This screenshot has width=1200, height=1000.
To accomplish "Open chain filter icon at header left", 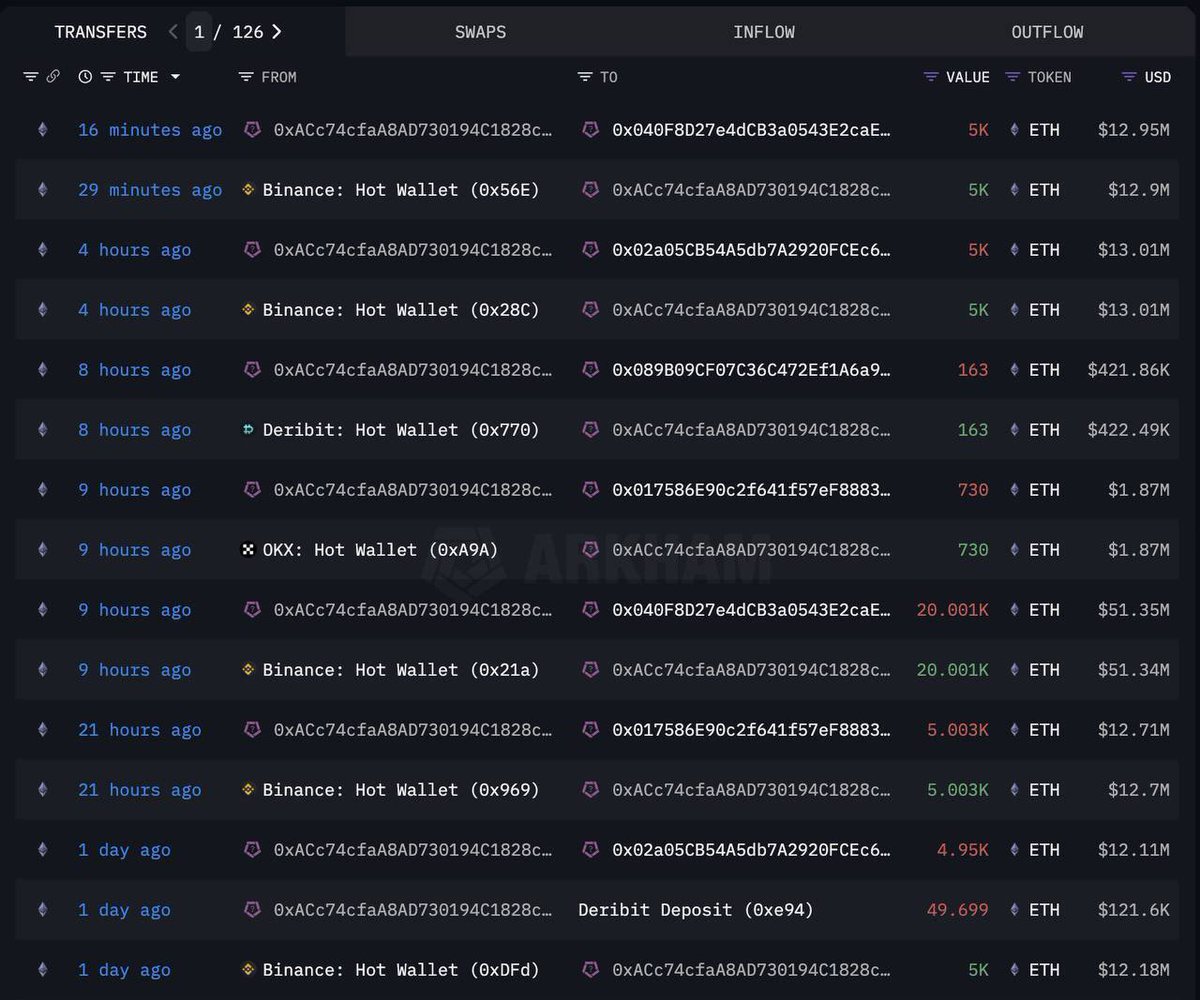I will click(30, 77).
